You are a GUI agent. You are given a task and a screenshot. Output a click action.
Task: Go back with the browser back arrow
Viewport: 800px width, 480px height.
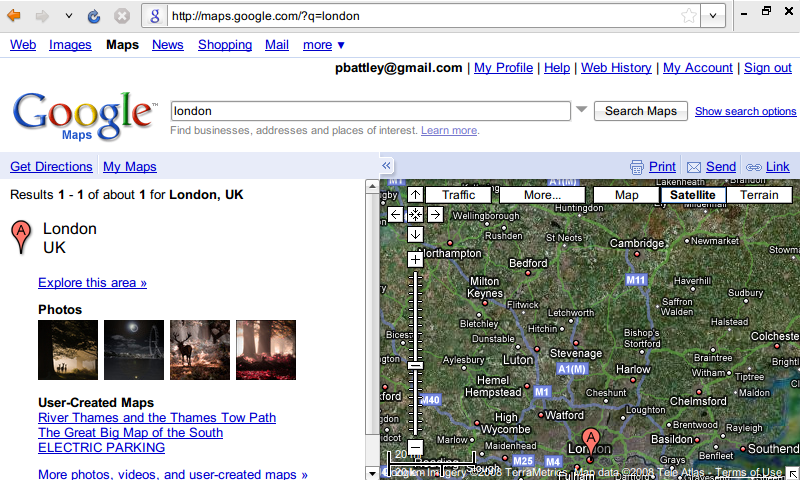[x=14, y=16]
